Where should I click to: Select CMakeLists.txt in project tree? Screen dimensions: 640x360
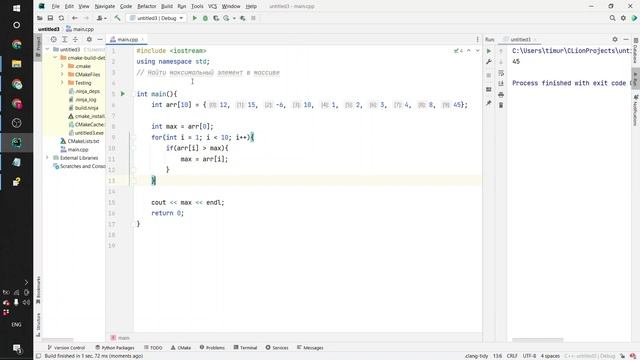tap(80, 141)
